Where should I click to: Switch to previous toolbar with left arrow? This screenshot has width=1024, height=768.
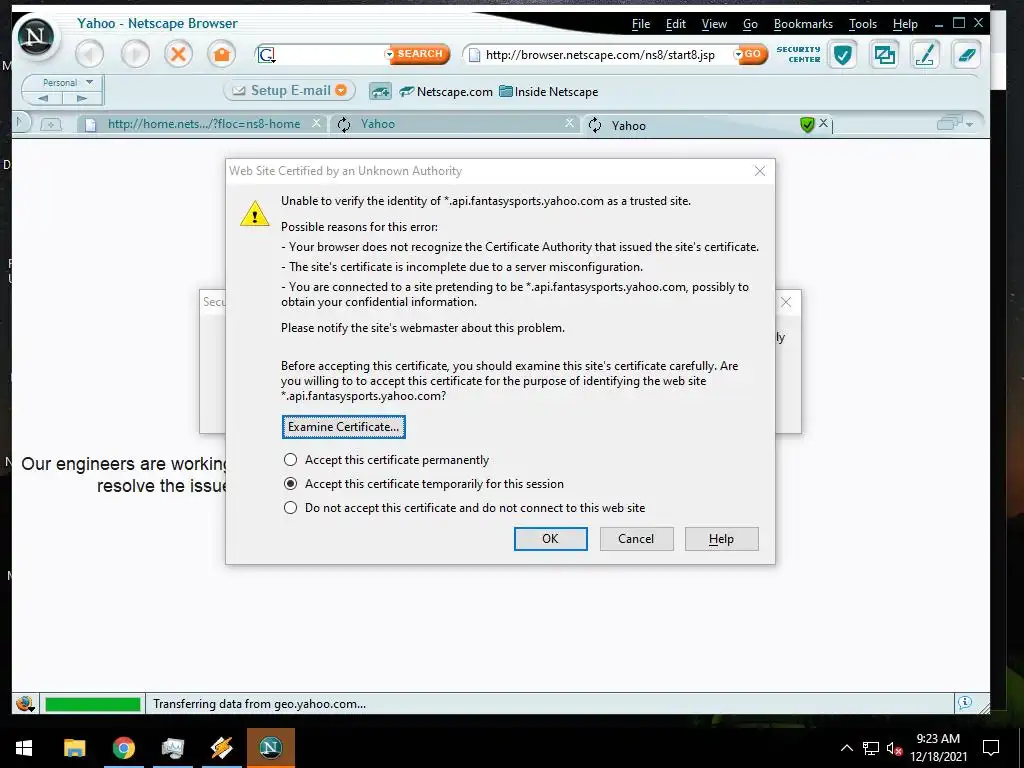pyautogui.click(x=43, y=98)
